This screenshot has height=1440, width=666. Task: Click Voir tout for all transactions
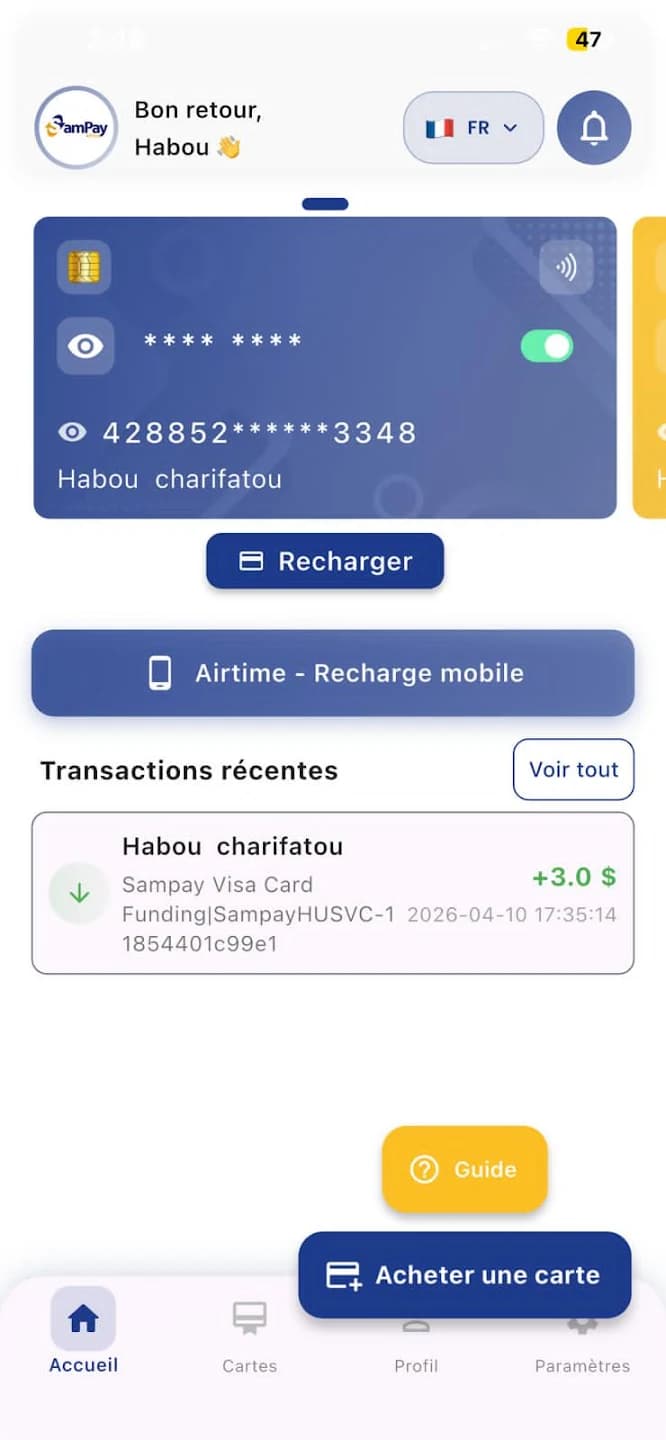point(574,769)
